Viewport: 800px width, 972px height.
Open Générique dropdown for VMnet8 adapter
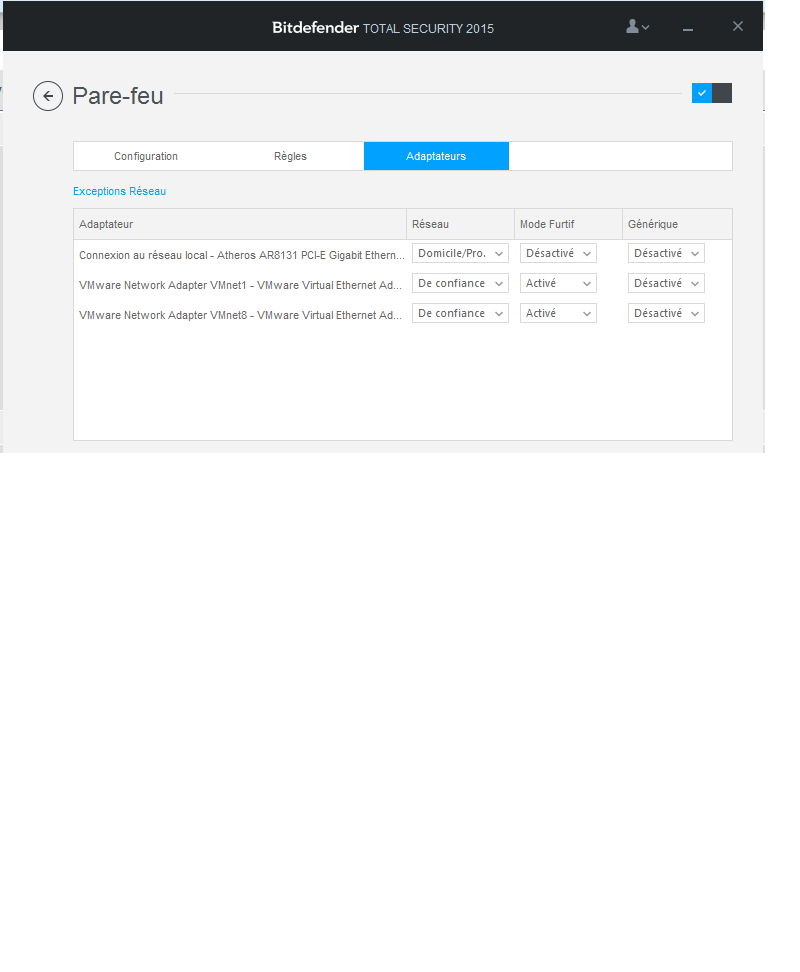tap(666, 313)
